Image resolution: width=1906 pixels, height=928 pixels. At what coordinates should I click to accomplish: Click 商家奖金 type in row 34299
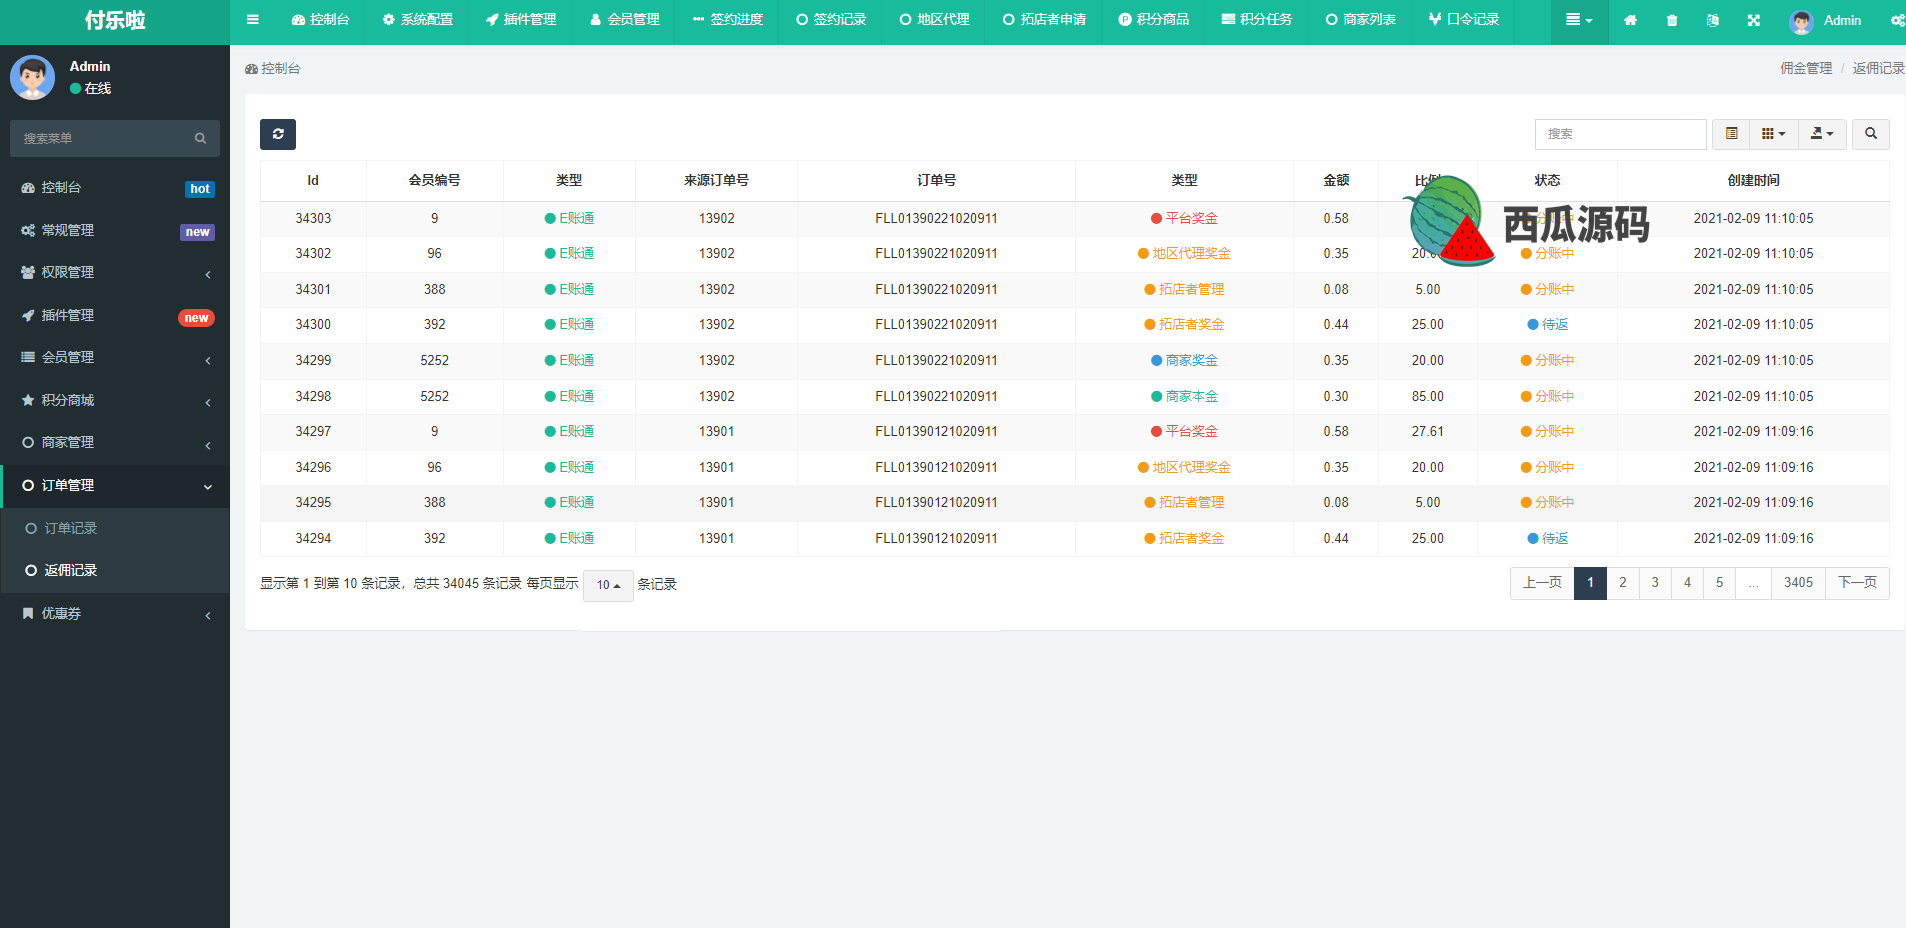tap(1184, 361)
